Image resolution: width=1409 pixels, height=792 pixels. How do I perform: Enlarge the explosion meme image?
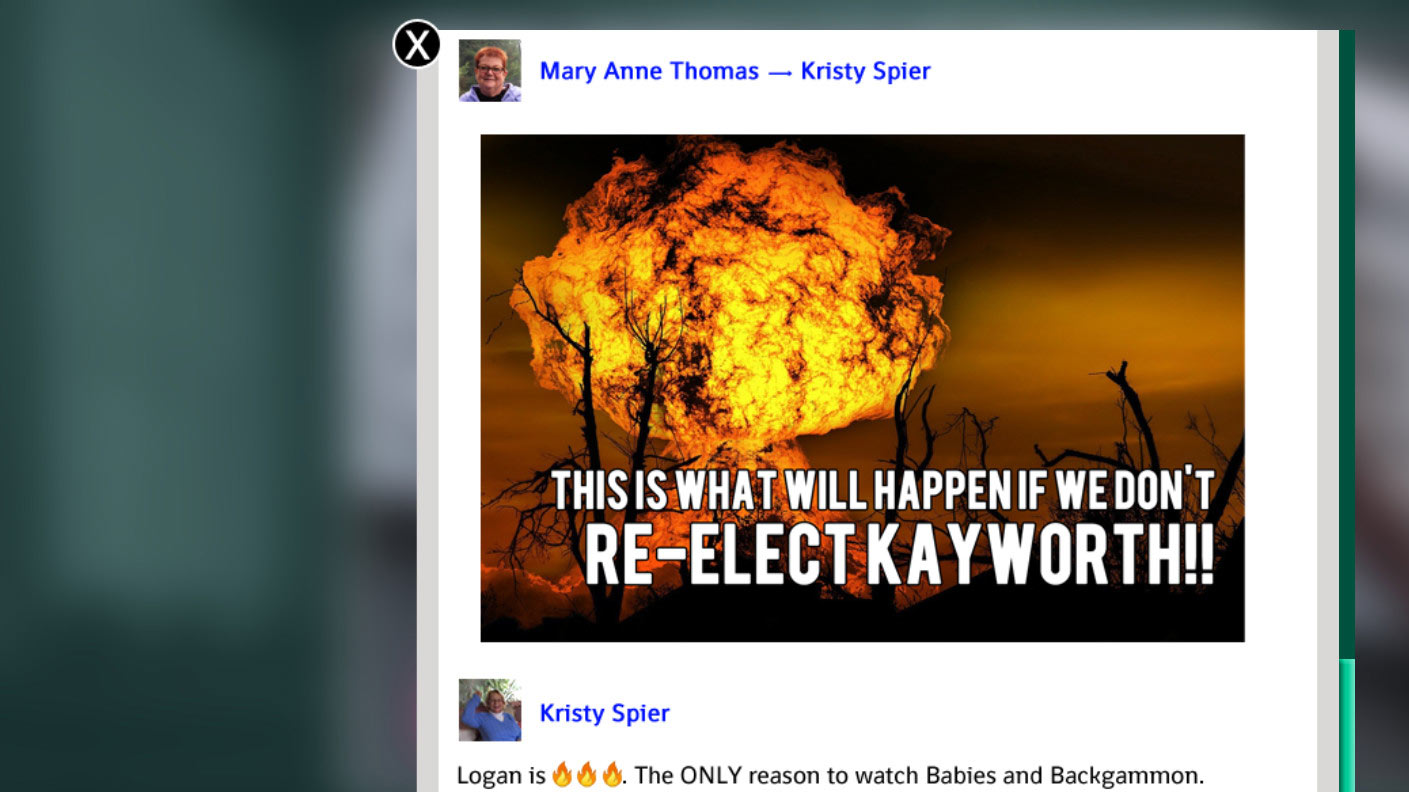point(862,388)
